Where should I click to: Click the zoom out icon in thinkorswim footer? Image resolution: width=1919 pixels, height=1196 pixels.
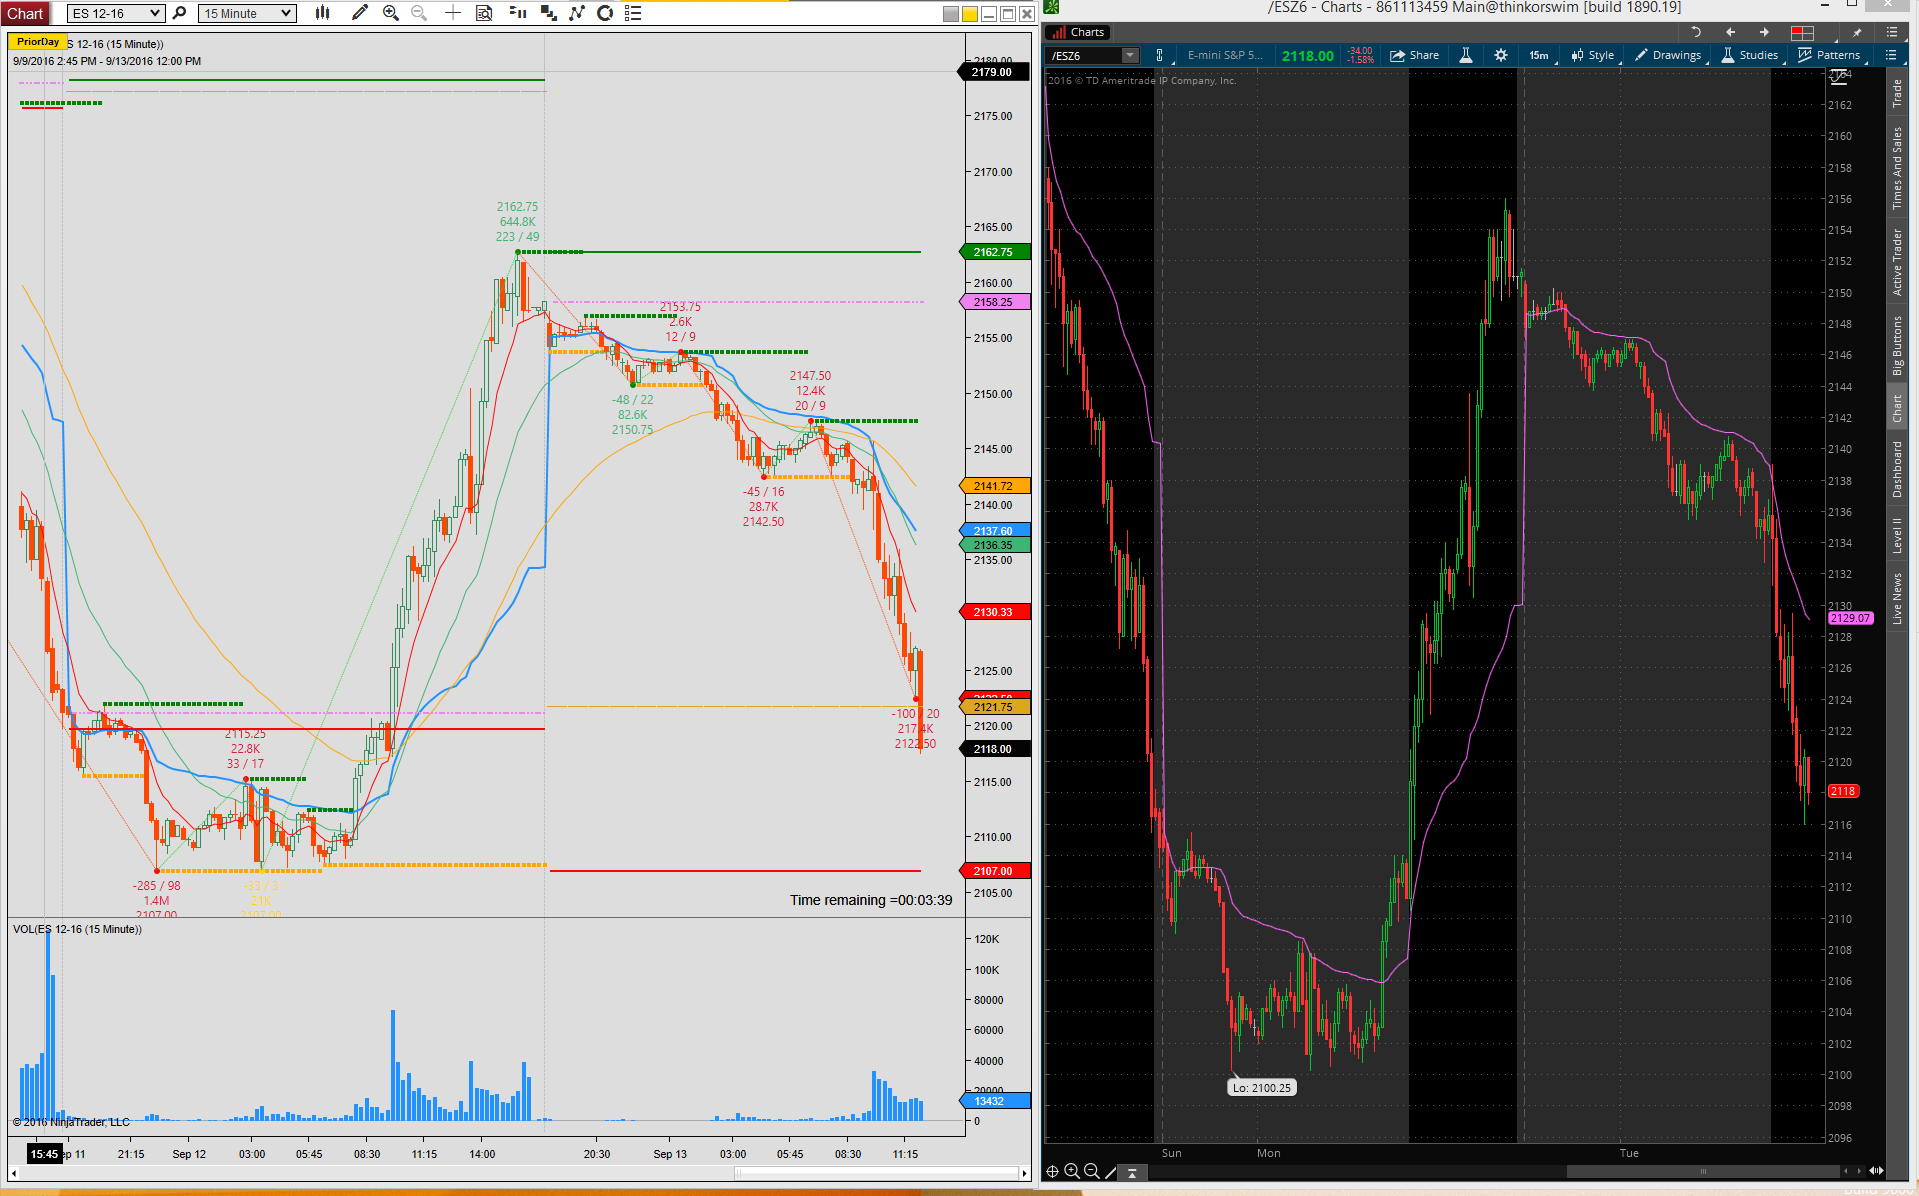pos(1092,1172)
